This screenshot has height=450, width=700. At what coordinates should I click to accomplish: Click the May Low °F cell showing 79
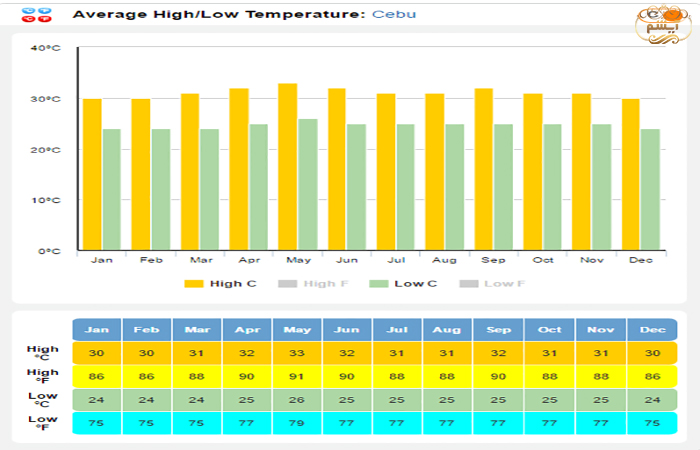[x=297, y=423]
